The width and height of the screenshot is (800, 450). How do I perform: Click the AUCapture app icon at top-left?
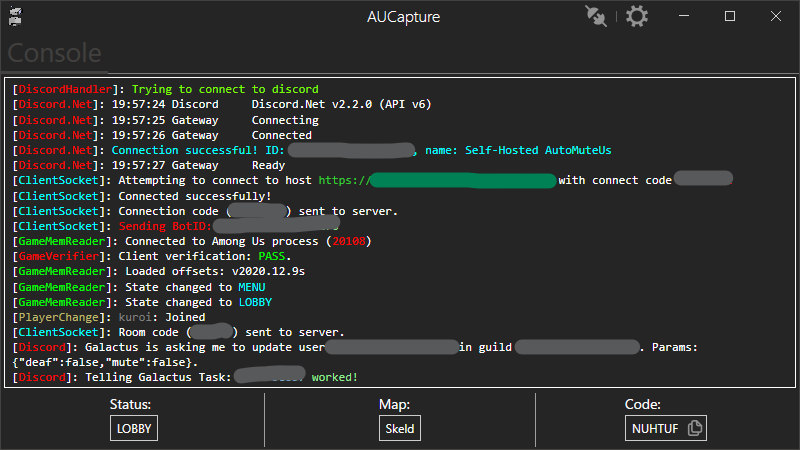click(x=16, y=17)
